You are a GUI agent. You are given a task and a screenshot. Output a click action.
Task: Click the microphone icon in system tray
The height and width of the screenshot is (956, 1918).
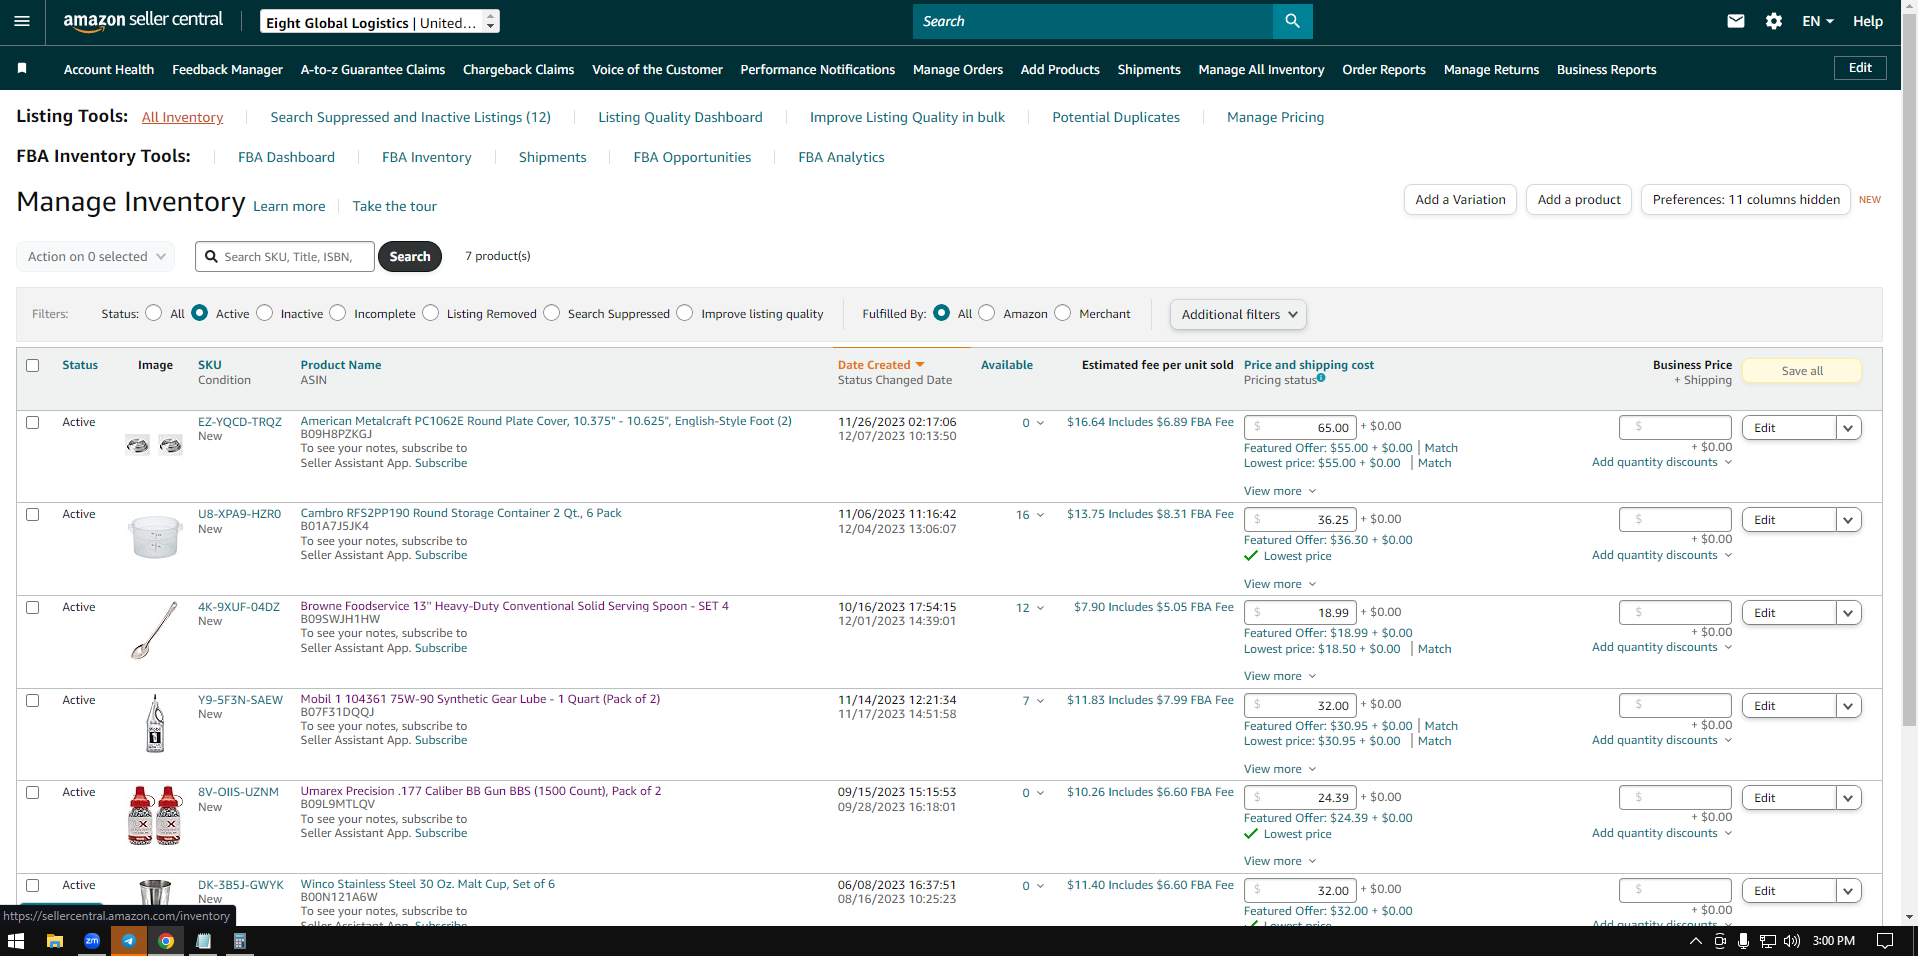[1743, 941]
